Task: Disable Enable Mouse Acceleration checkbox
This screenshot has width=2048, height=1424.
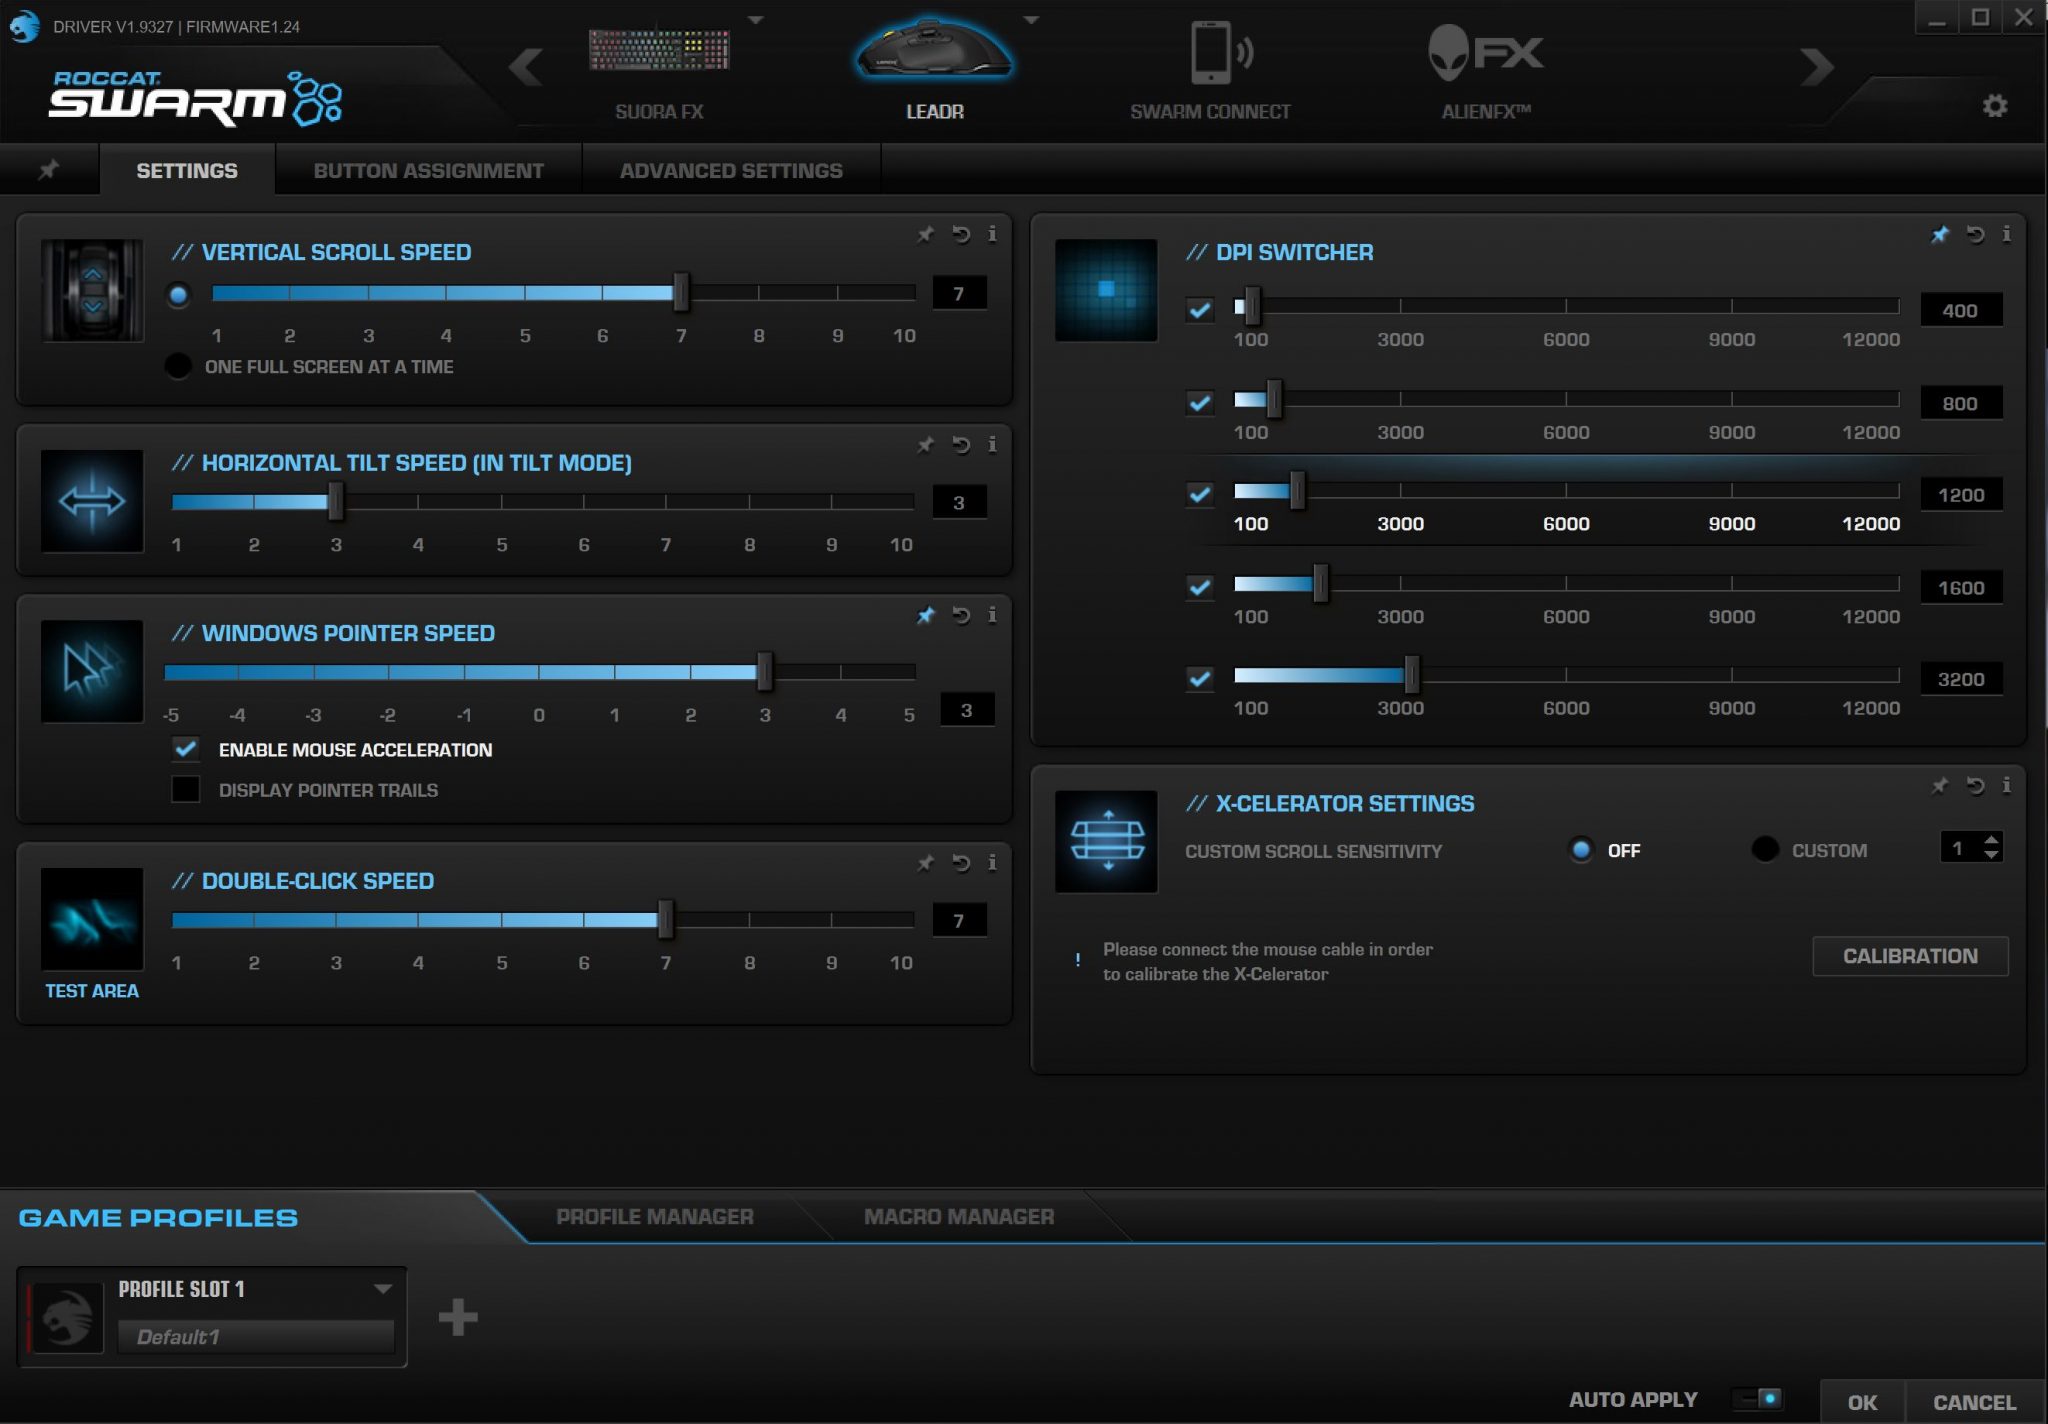Action: [186, 749]
